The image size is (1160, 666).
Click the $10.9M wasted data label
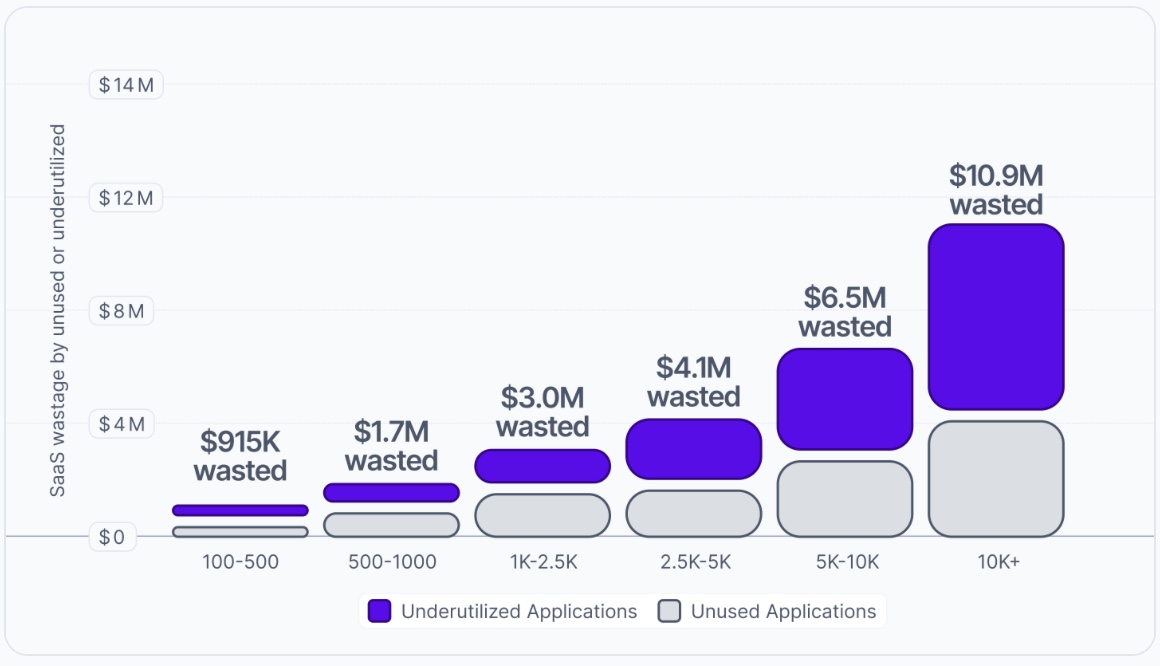tap(995, 190)
